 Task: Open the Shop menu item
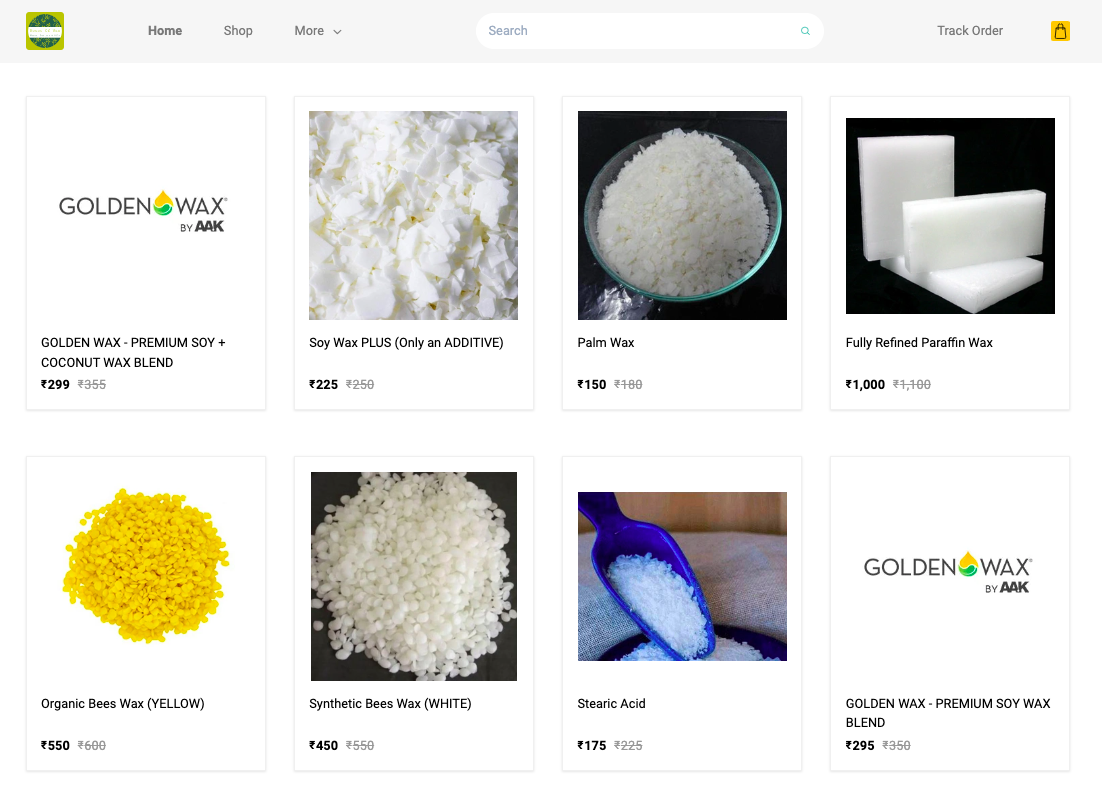[238, 31]
